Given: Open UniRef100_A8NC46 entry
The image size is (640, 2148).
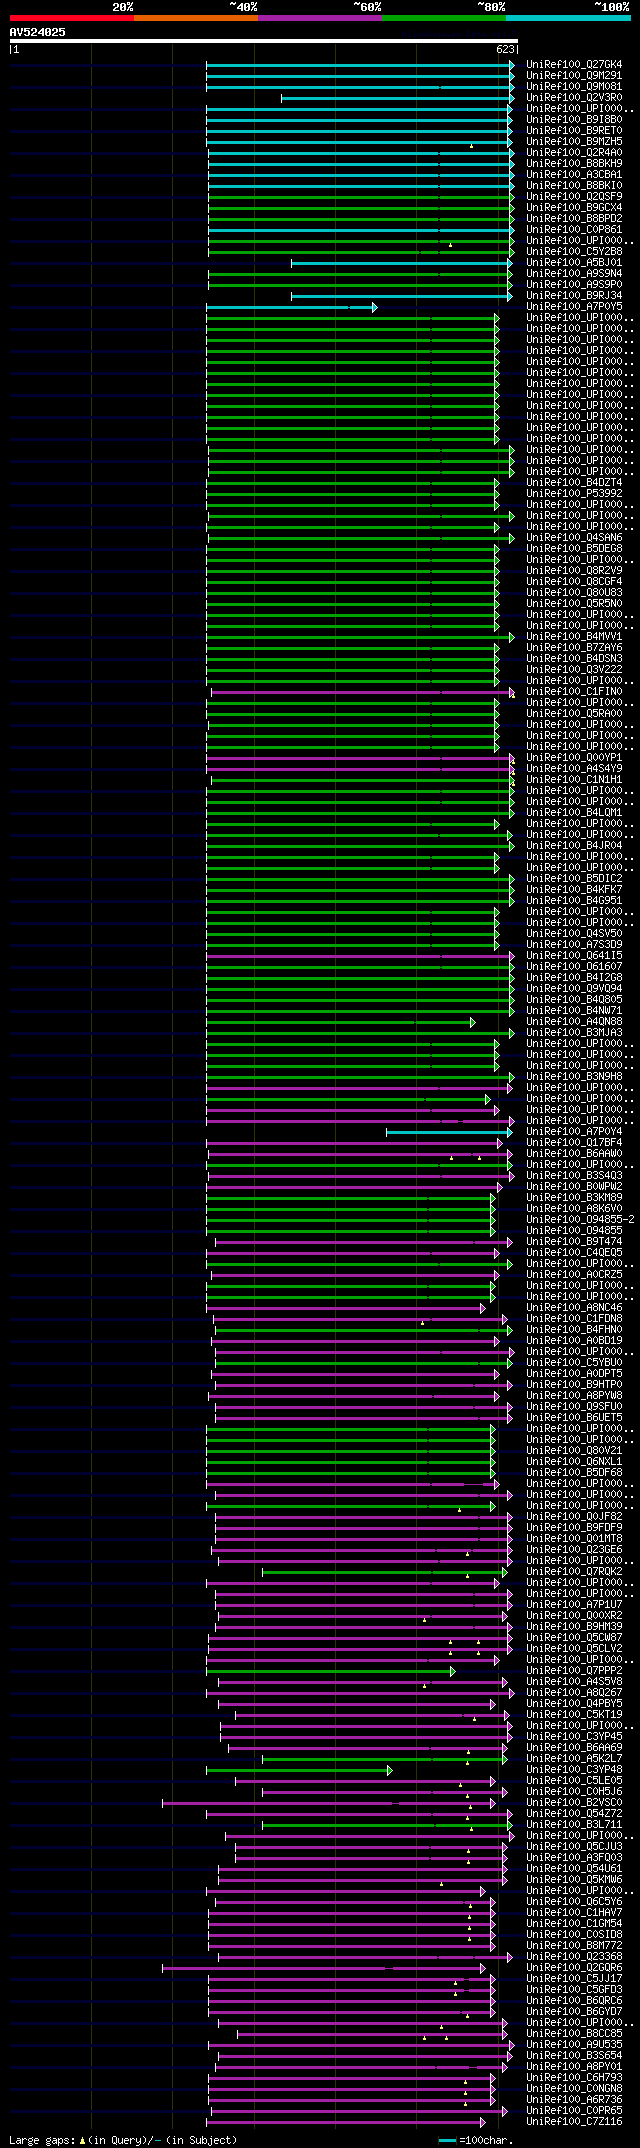Looking at the screenshot, I should click(574, 1307).
